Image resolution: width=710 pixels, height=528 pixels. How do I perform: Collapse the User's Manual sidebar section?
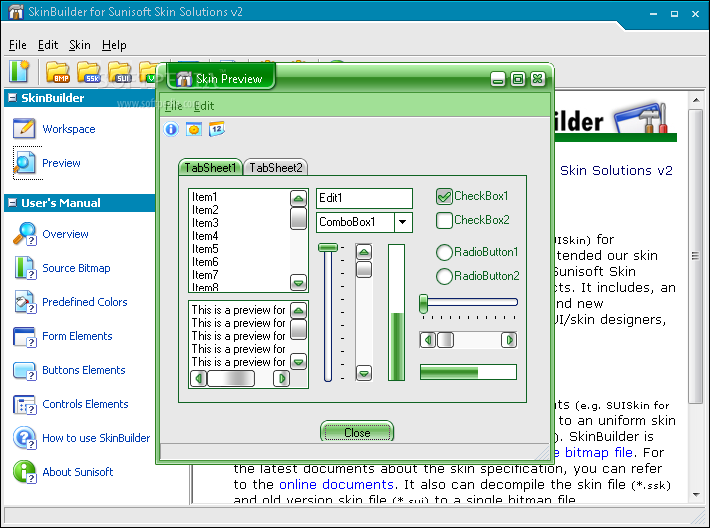(13, 203)
